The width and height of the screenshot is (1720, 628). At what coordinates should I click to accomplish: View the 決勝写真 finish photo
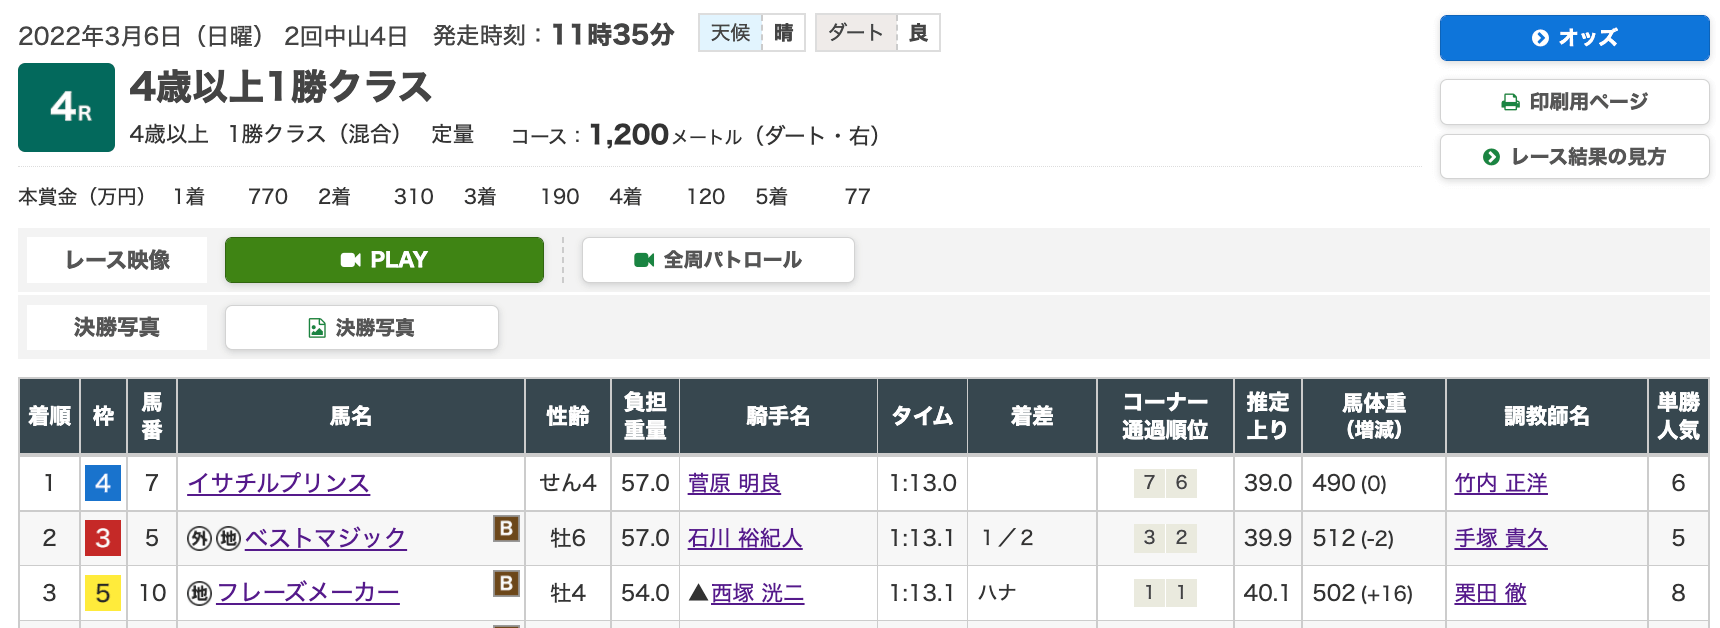[x=362, y=328]
